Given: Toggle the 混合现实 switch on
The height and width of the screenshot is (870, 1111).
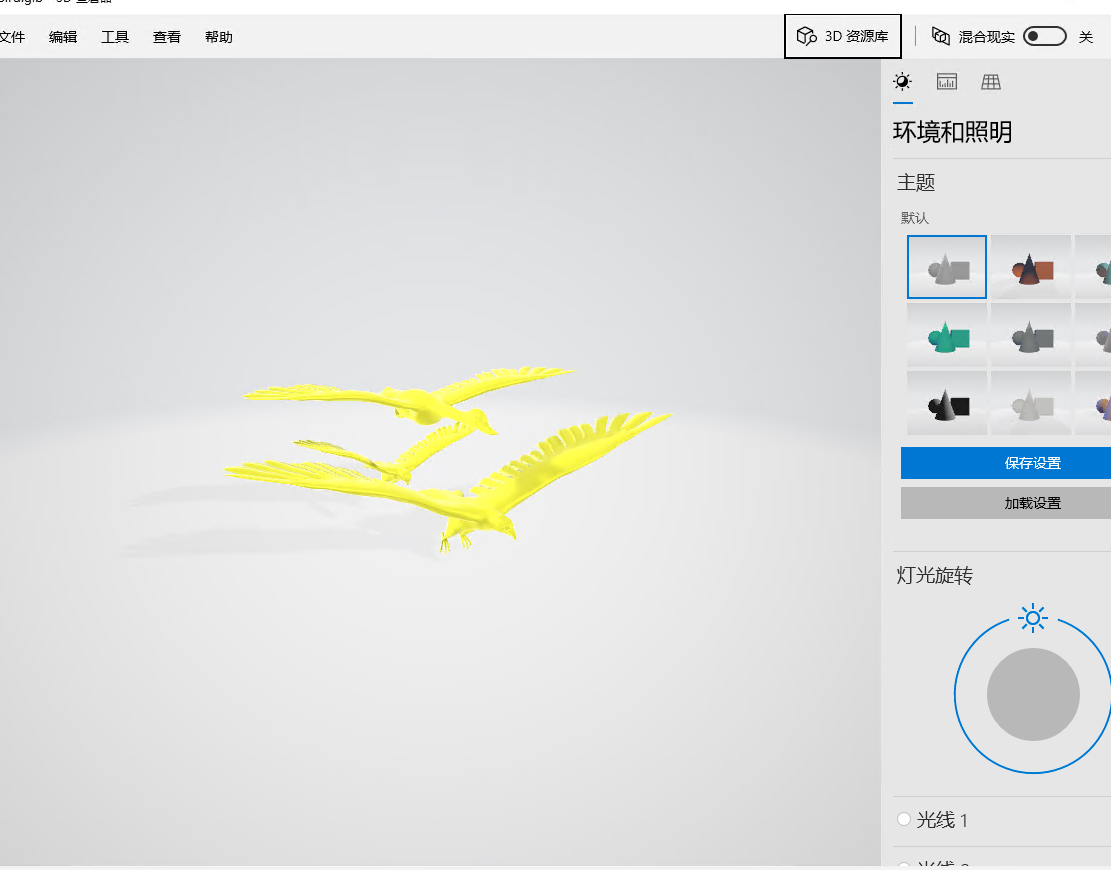Looking at the screenshot, I should [1045, 37].
